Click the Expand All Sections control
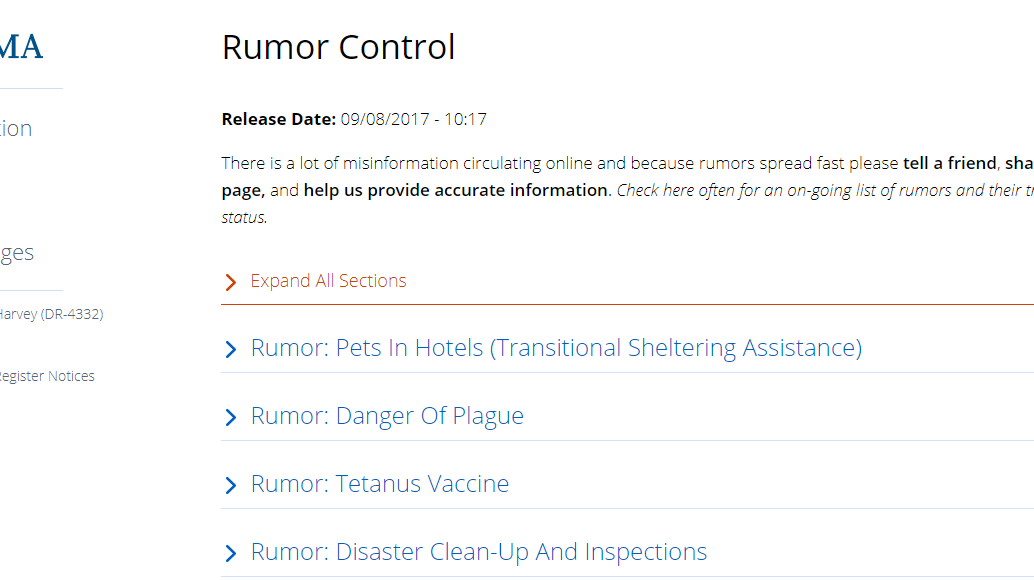Viewport: 1034px width, 580px height. [x=329, y=281]
